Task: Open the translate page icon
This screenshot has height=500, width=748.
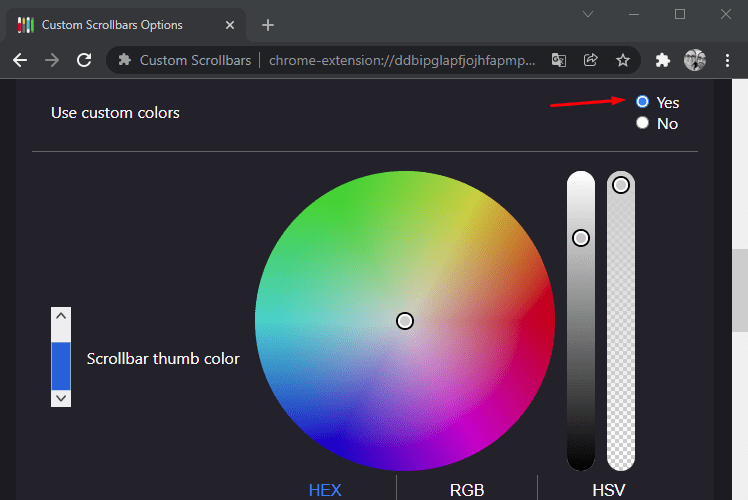Action: click(x=559, y=60)
